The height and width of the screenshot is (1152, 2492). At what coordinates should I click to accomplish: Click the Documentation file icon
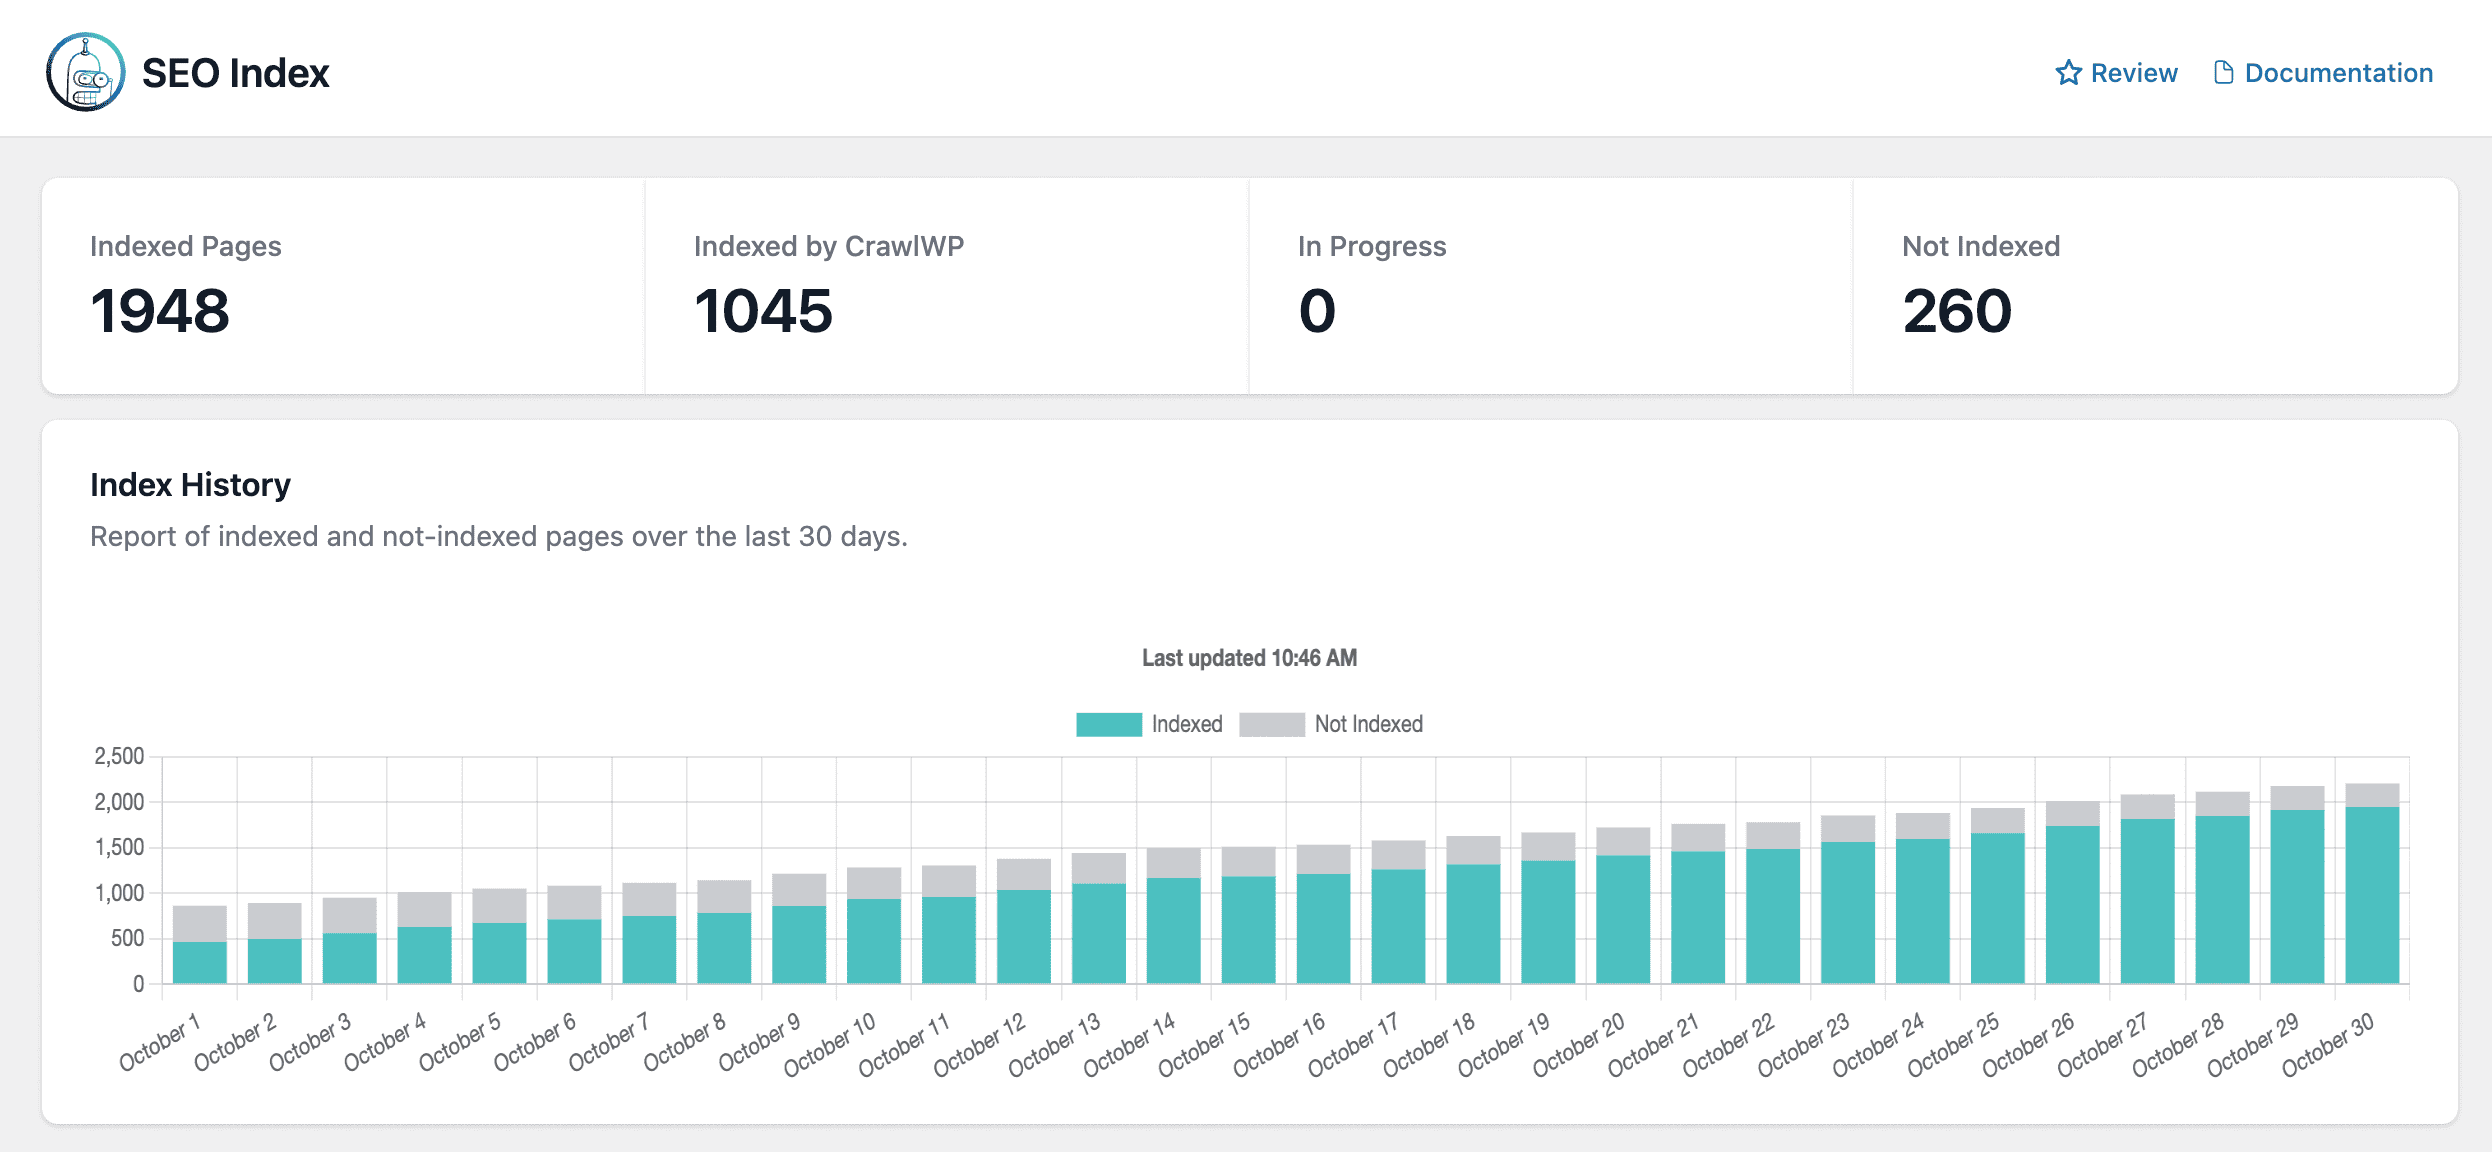point(2223,73)
